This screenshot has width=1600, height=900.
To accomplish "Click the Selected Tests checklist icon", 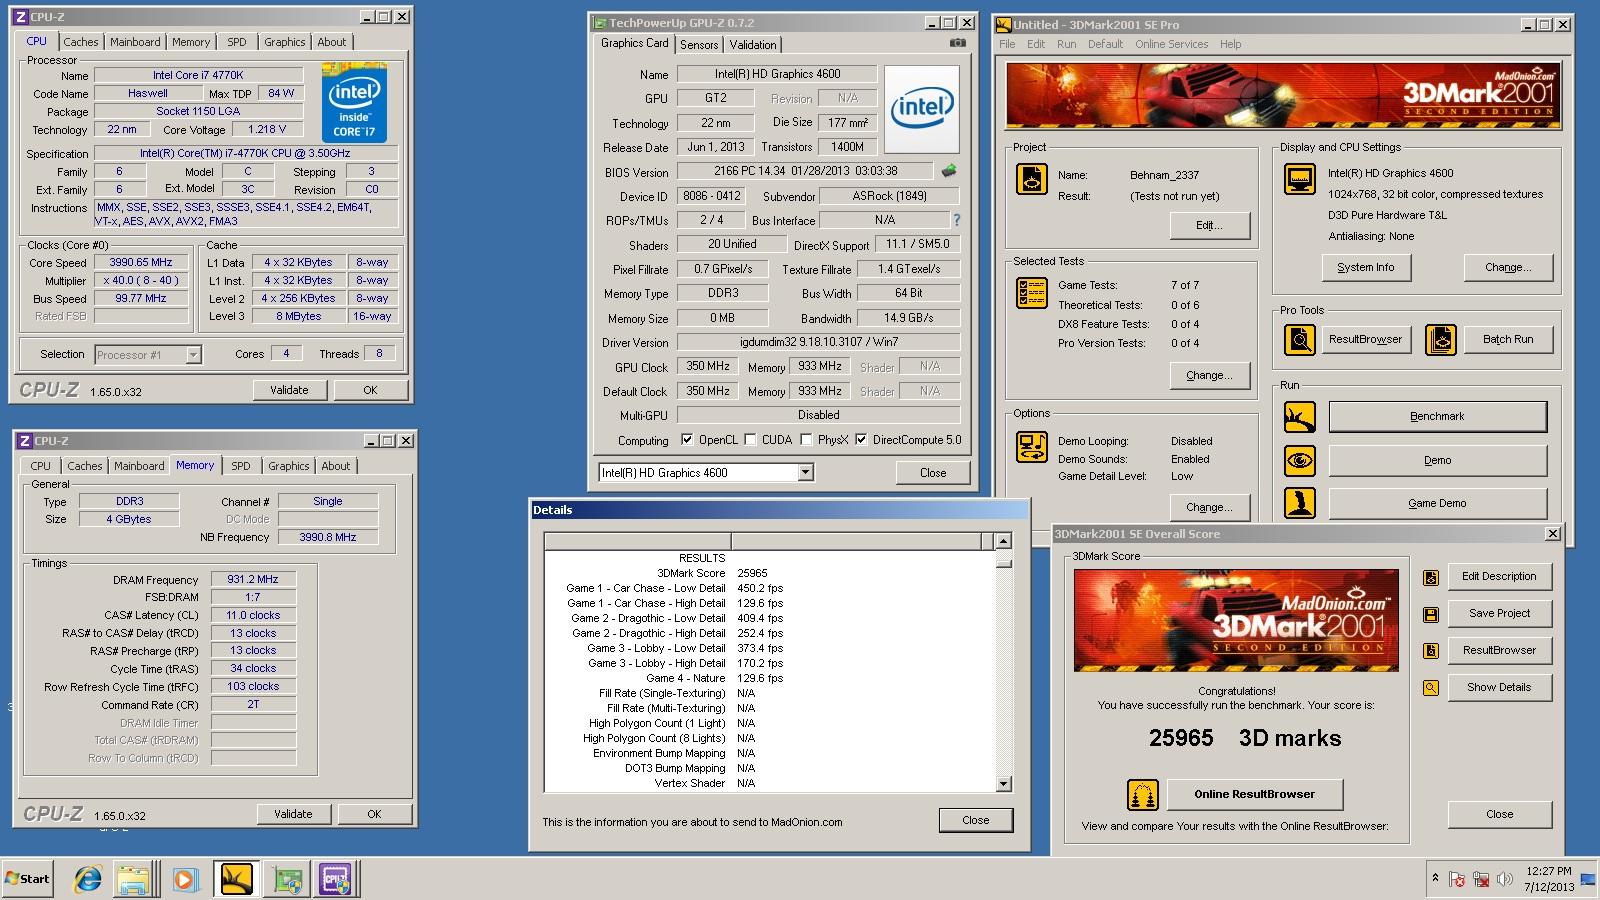I will pos(1032,293).
